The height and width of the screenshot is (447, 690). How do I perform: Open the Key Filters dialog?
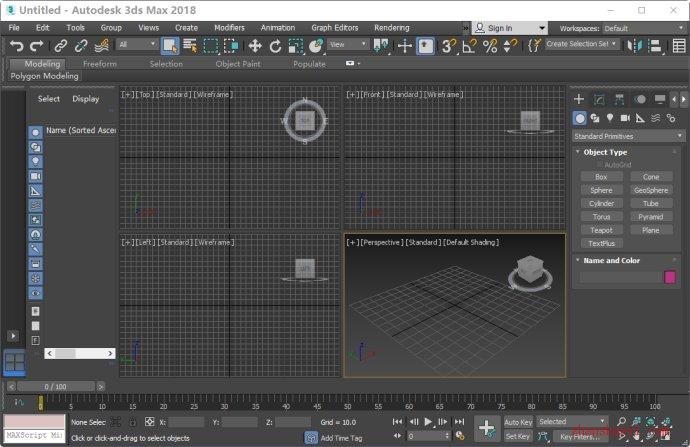(579, 436)
